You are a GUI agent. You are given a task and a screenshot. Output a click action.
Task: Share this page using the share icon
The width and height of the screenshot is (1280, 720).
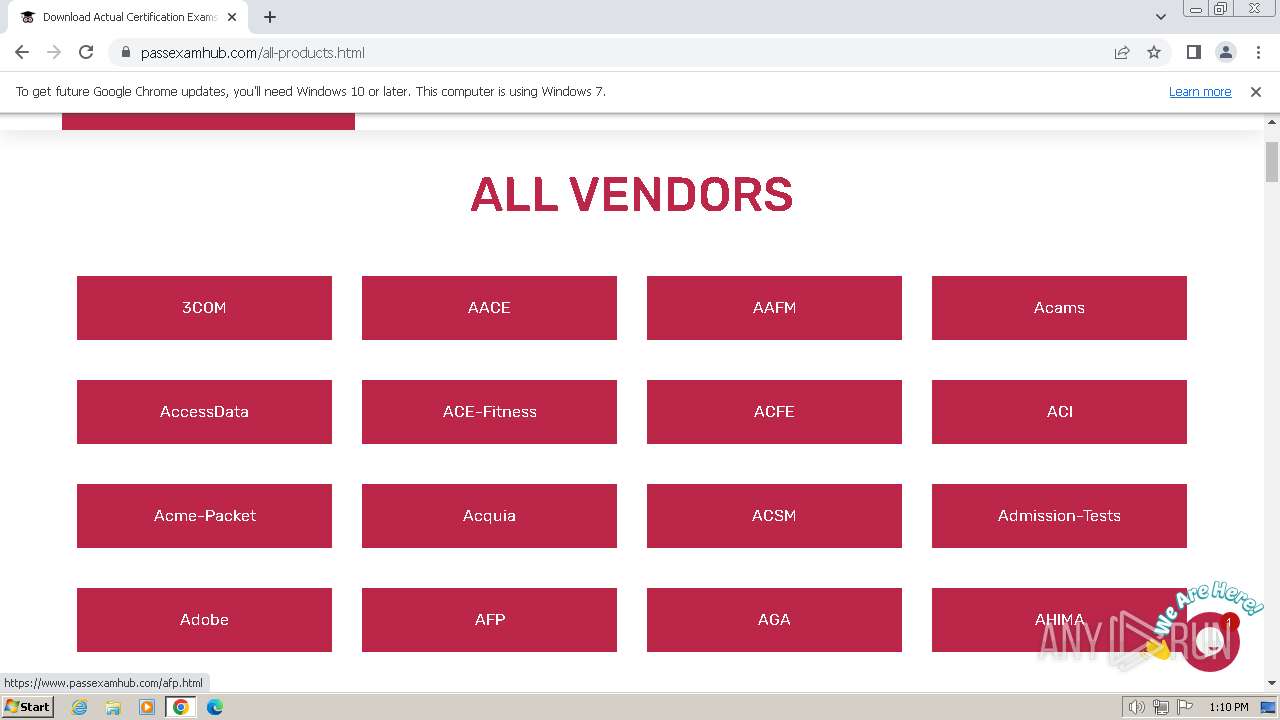1122,52
